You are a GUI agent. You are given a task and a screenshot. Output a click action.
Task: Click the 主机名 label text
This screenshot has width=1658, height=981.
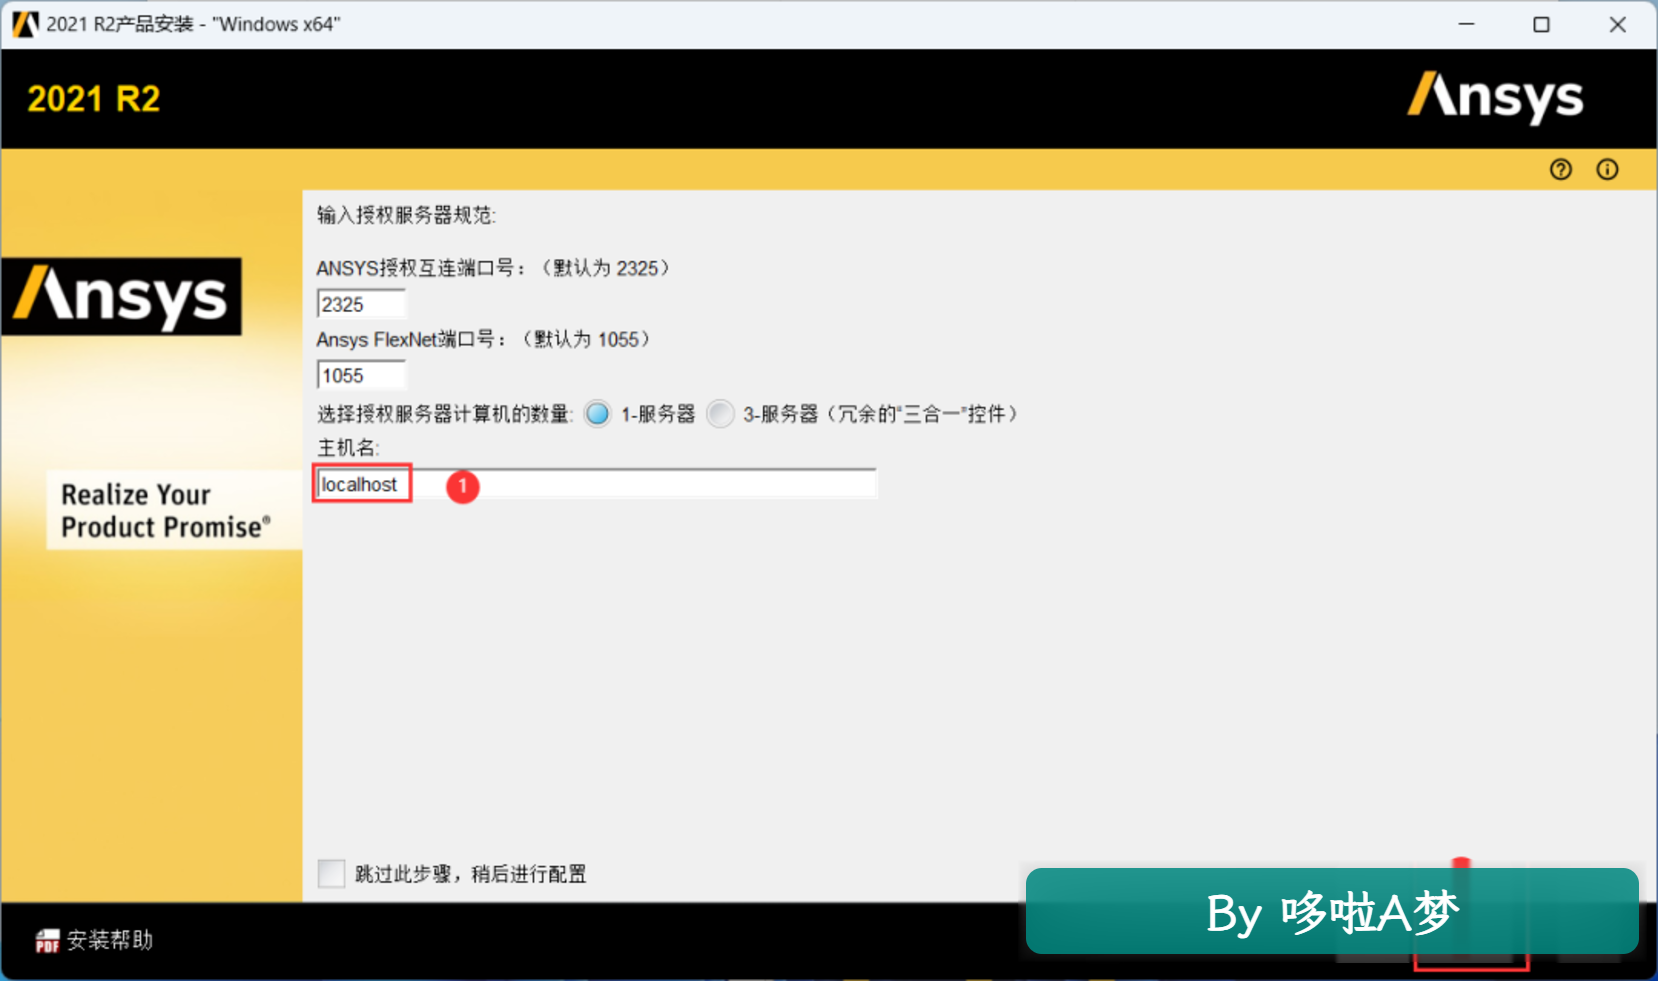tap(348, 448)
